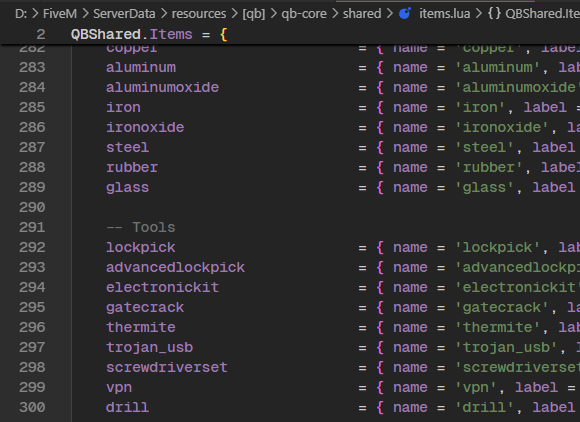The height and width of the screenshot is (422, 580).
Task: Click the string 'thermite' on line 296
Action: point(498,327)
